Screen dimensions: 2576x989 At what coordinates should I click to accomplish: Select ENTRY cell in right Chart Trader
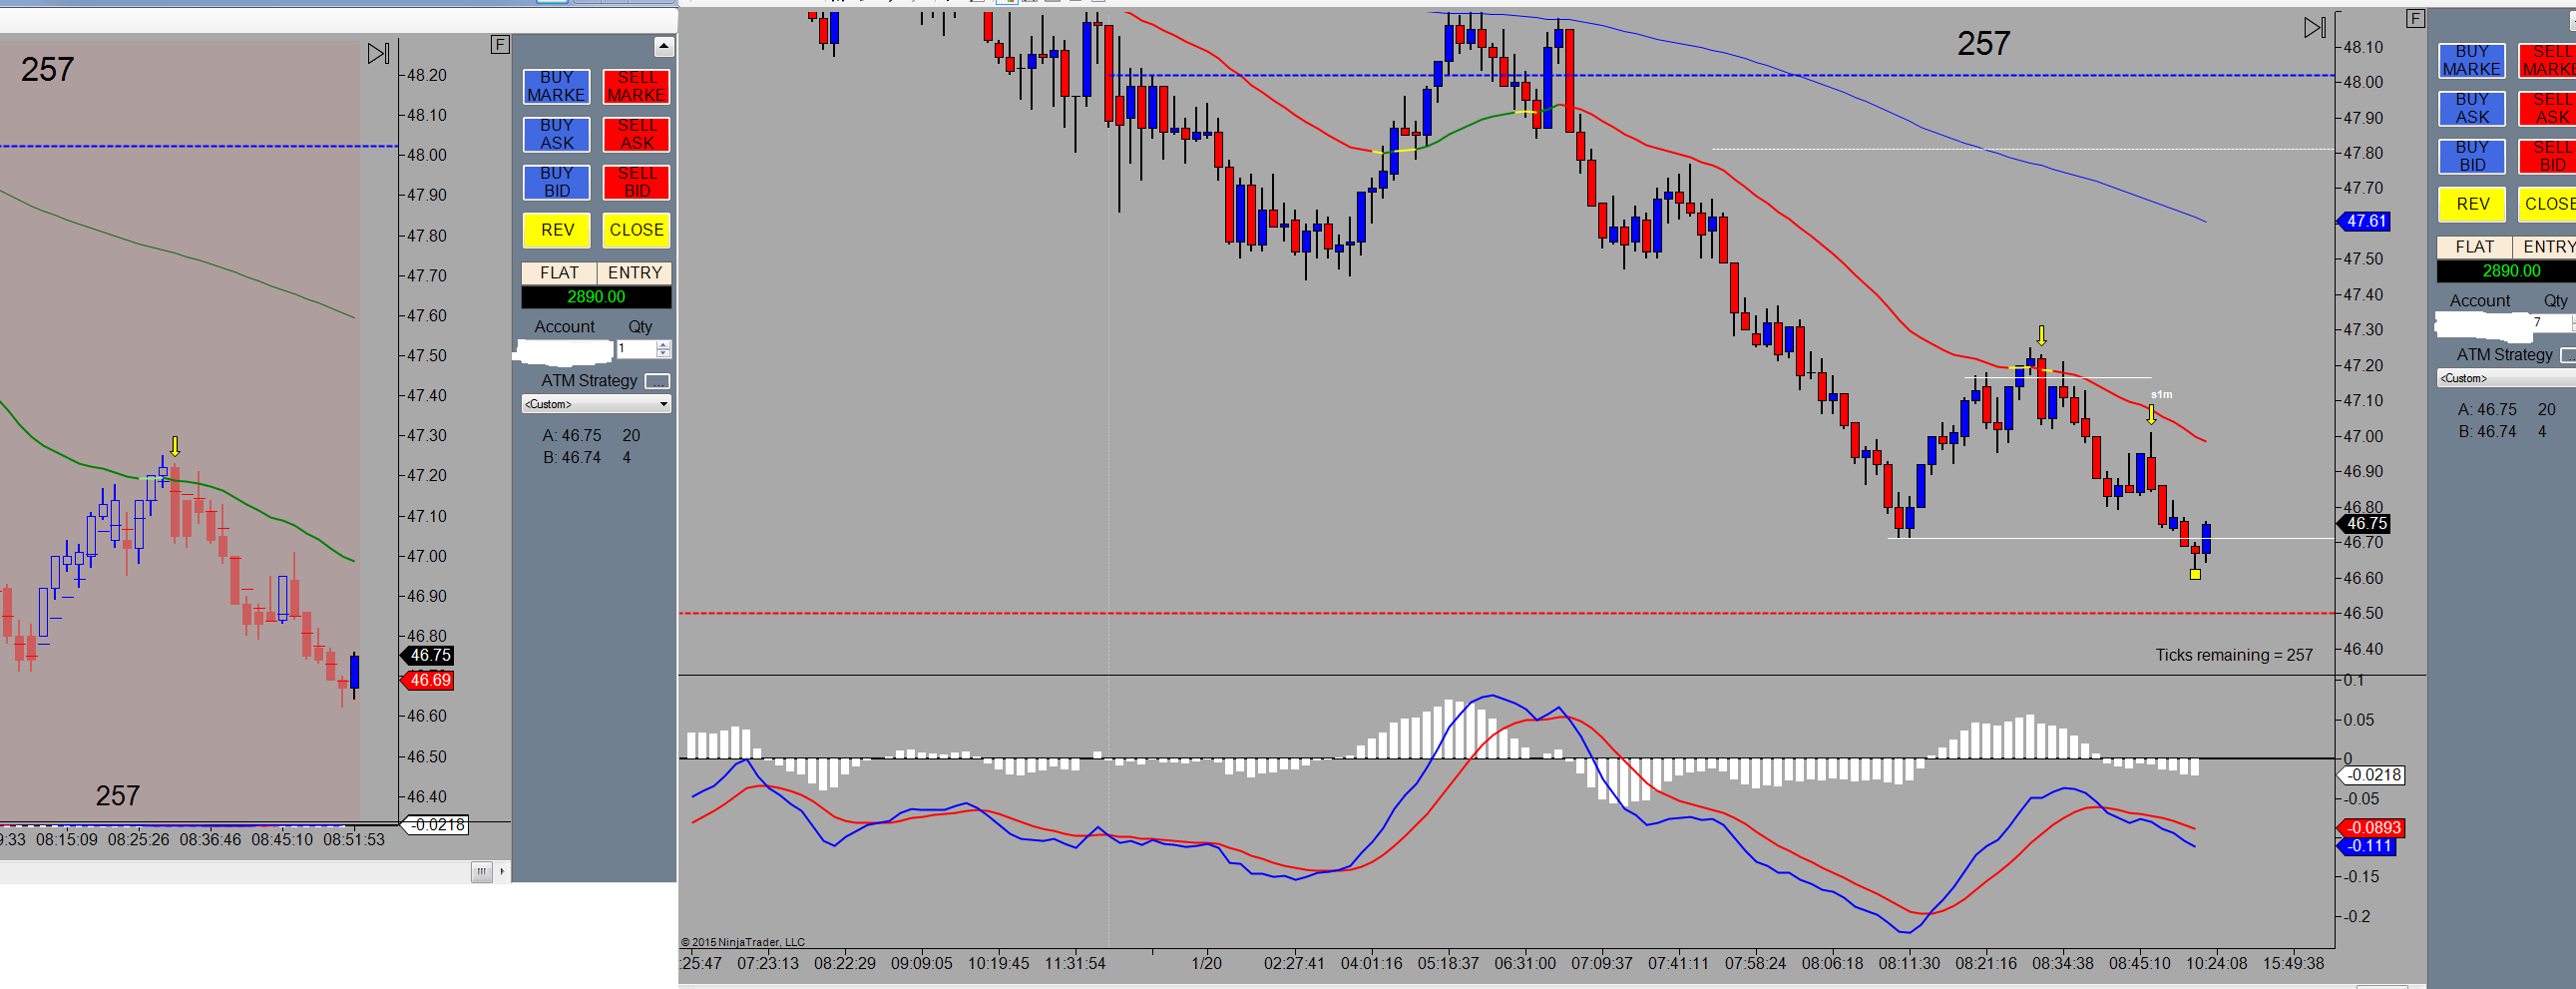(2545, 247)
